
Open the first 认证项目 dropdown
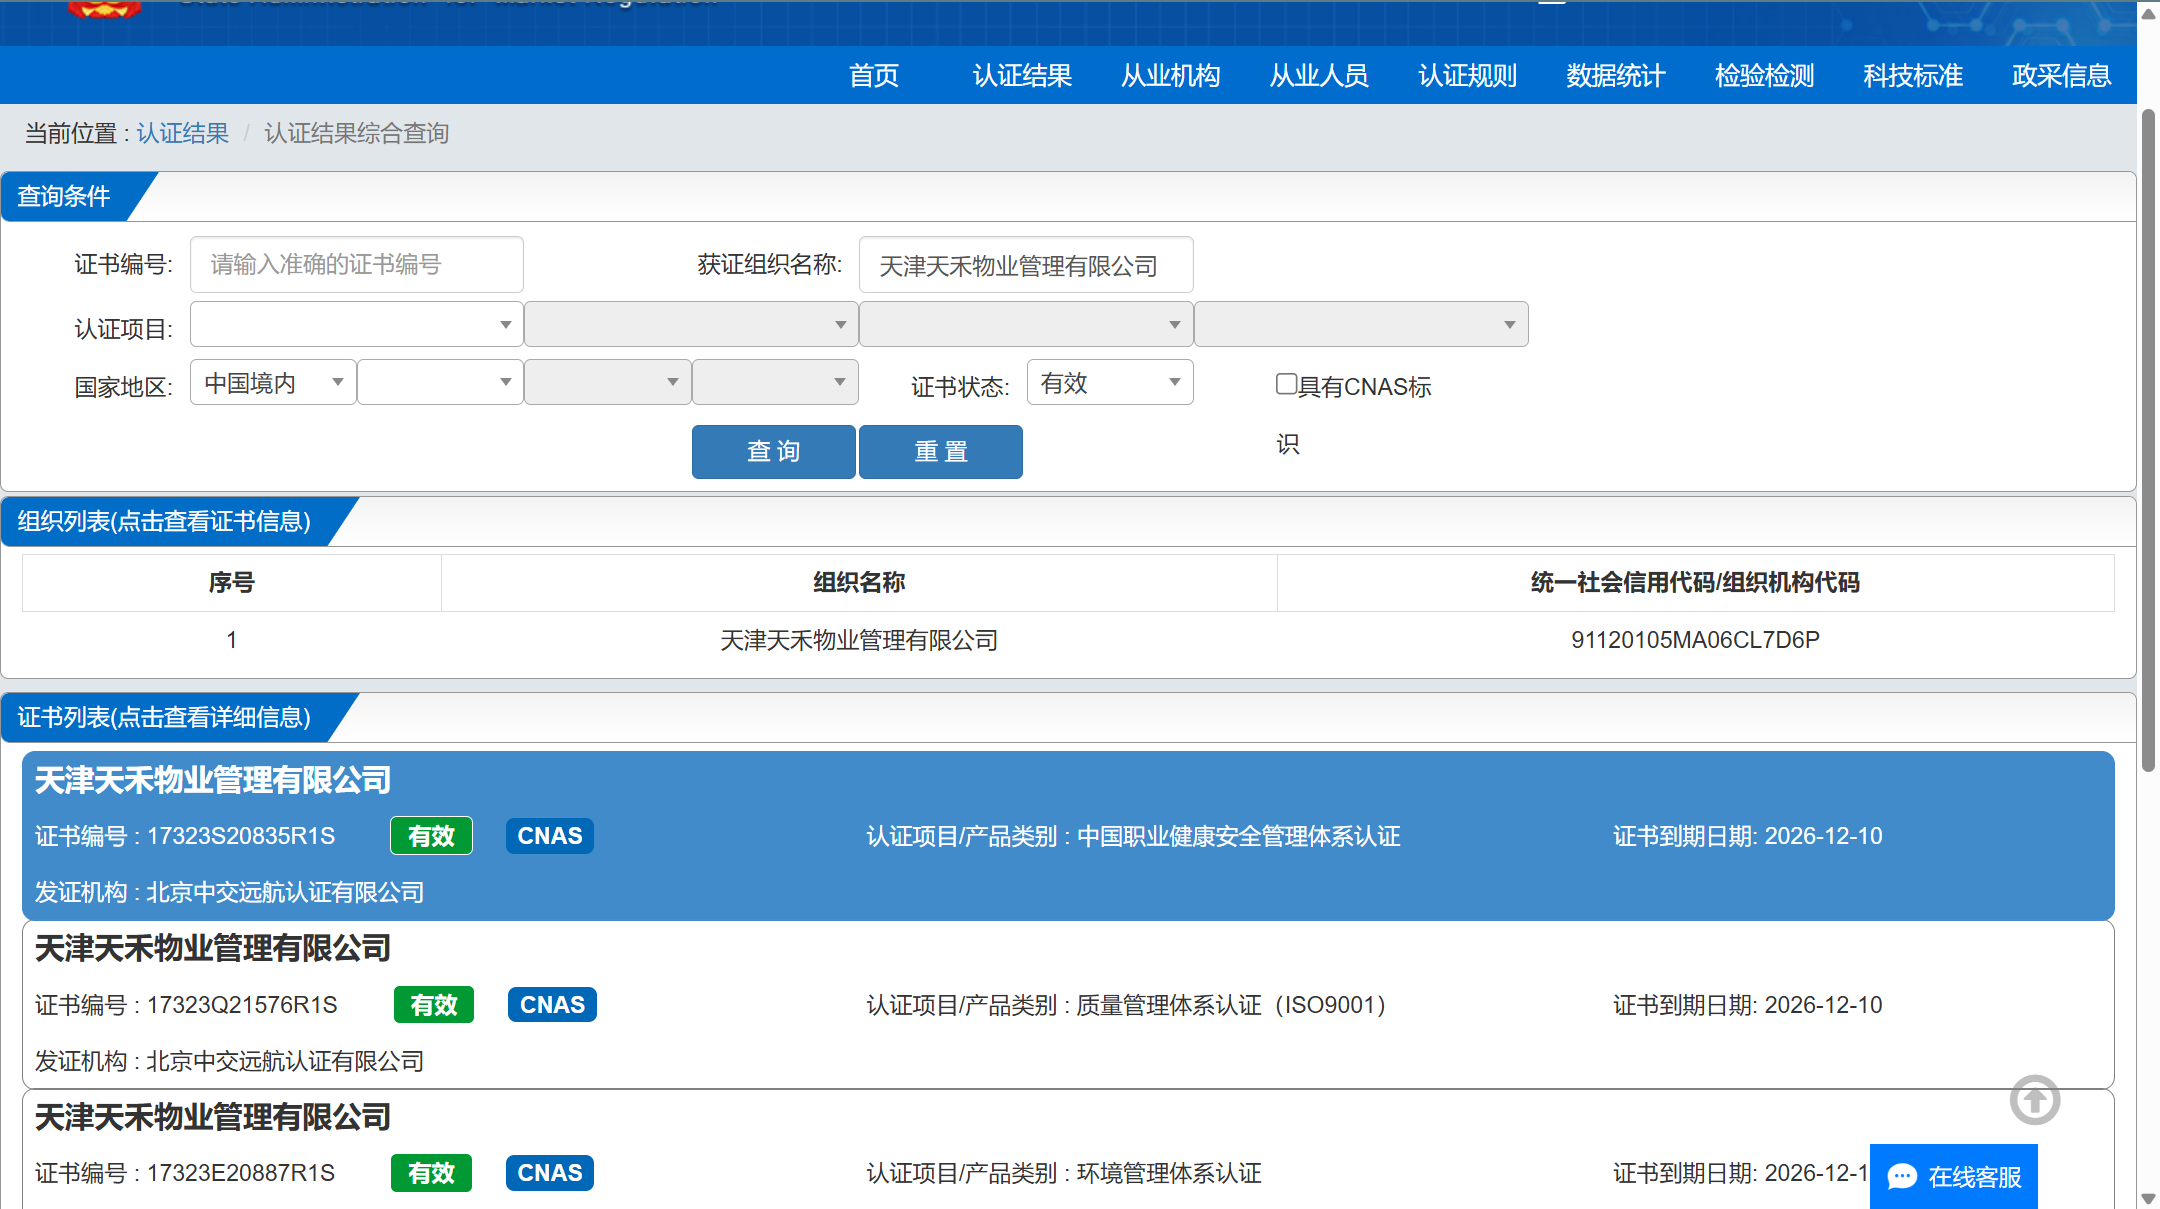click(357, 324)
